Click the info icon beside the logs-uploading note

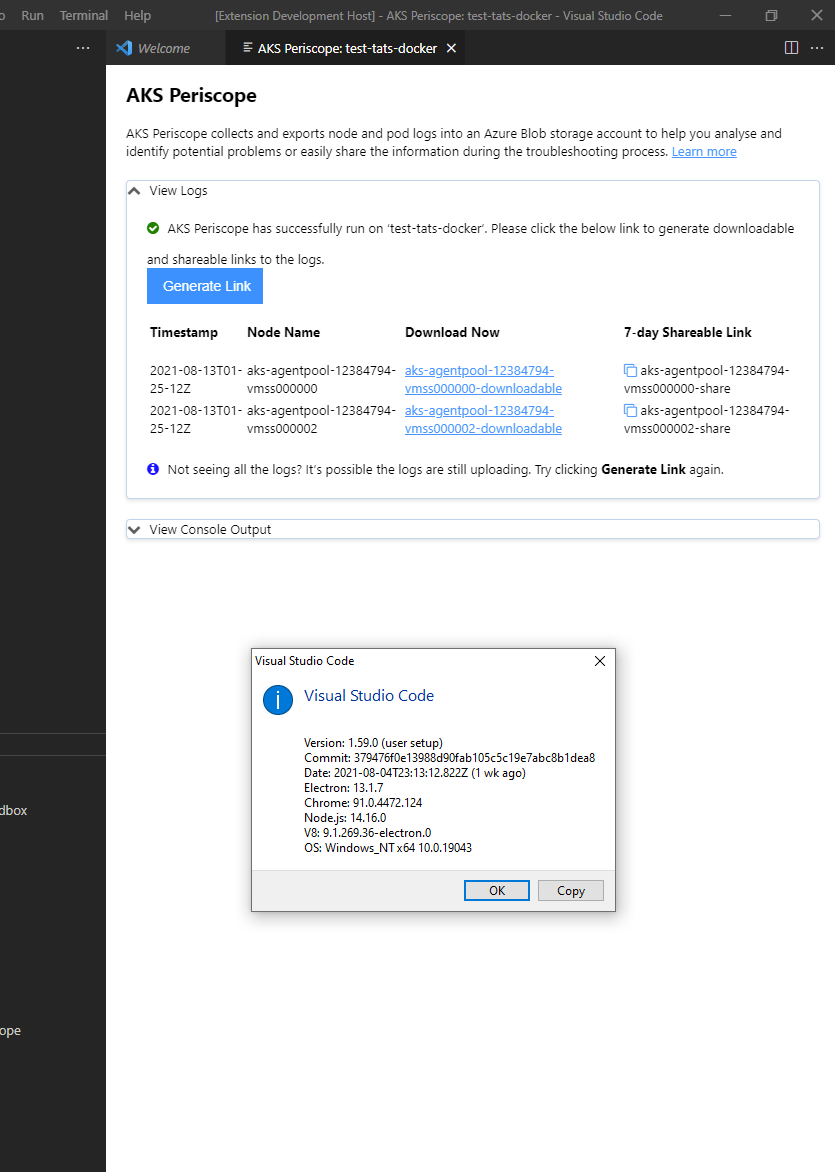[x=152, y=468]
